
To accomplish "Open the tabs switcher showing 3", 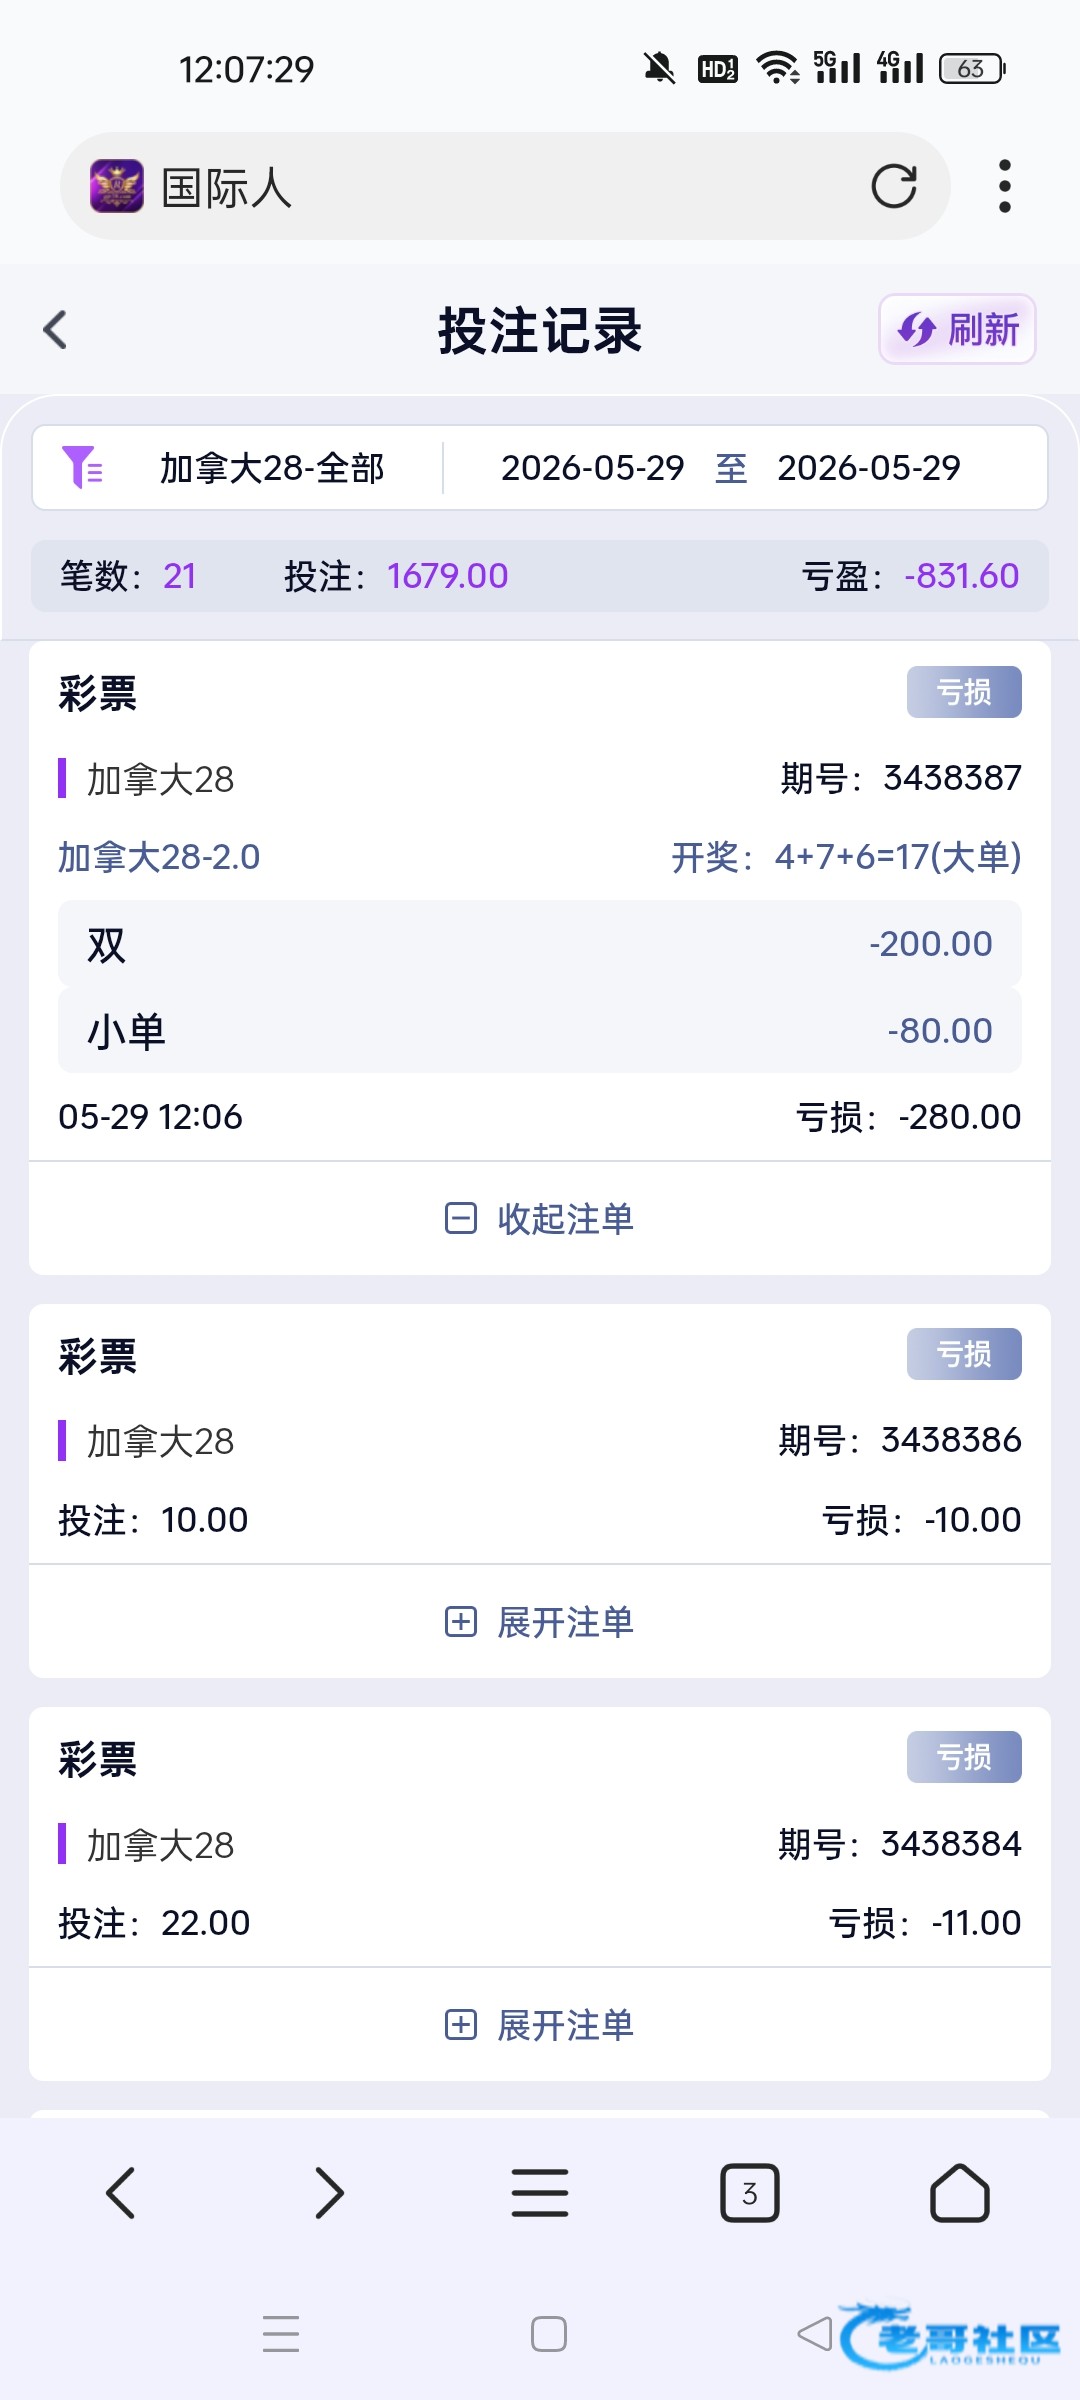I will tap(750, 2193).
